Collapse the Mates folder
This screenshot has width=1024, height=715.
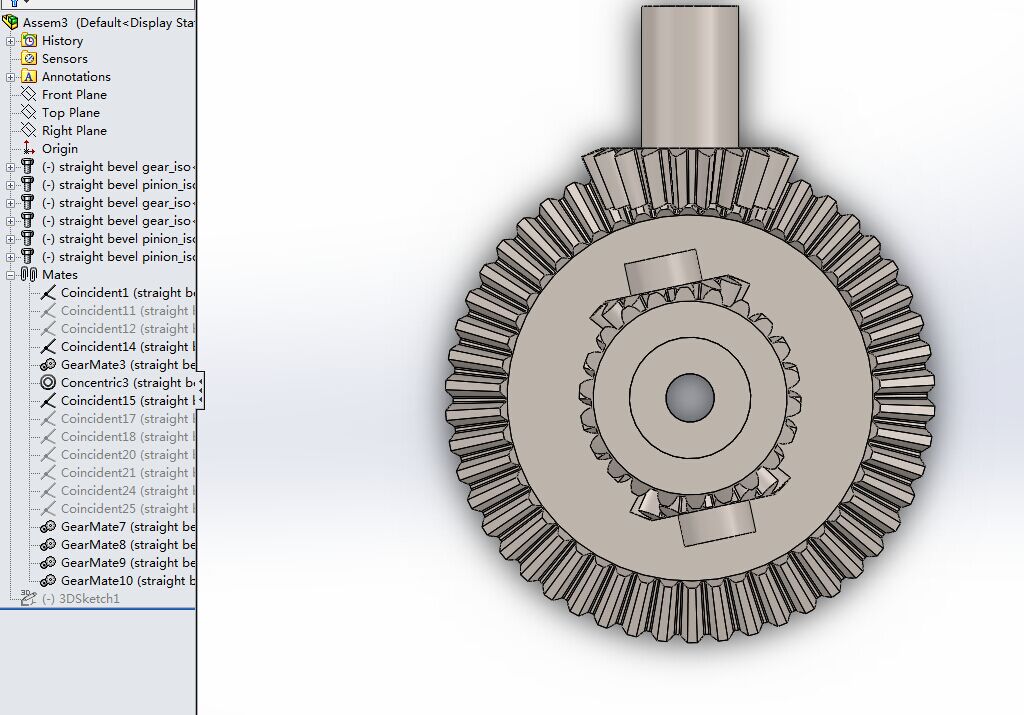pyautogui.click(x=10, y=275)
